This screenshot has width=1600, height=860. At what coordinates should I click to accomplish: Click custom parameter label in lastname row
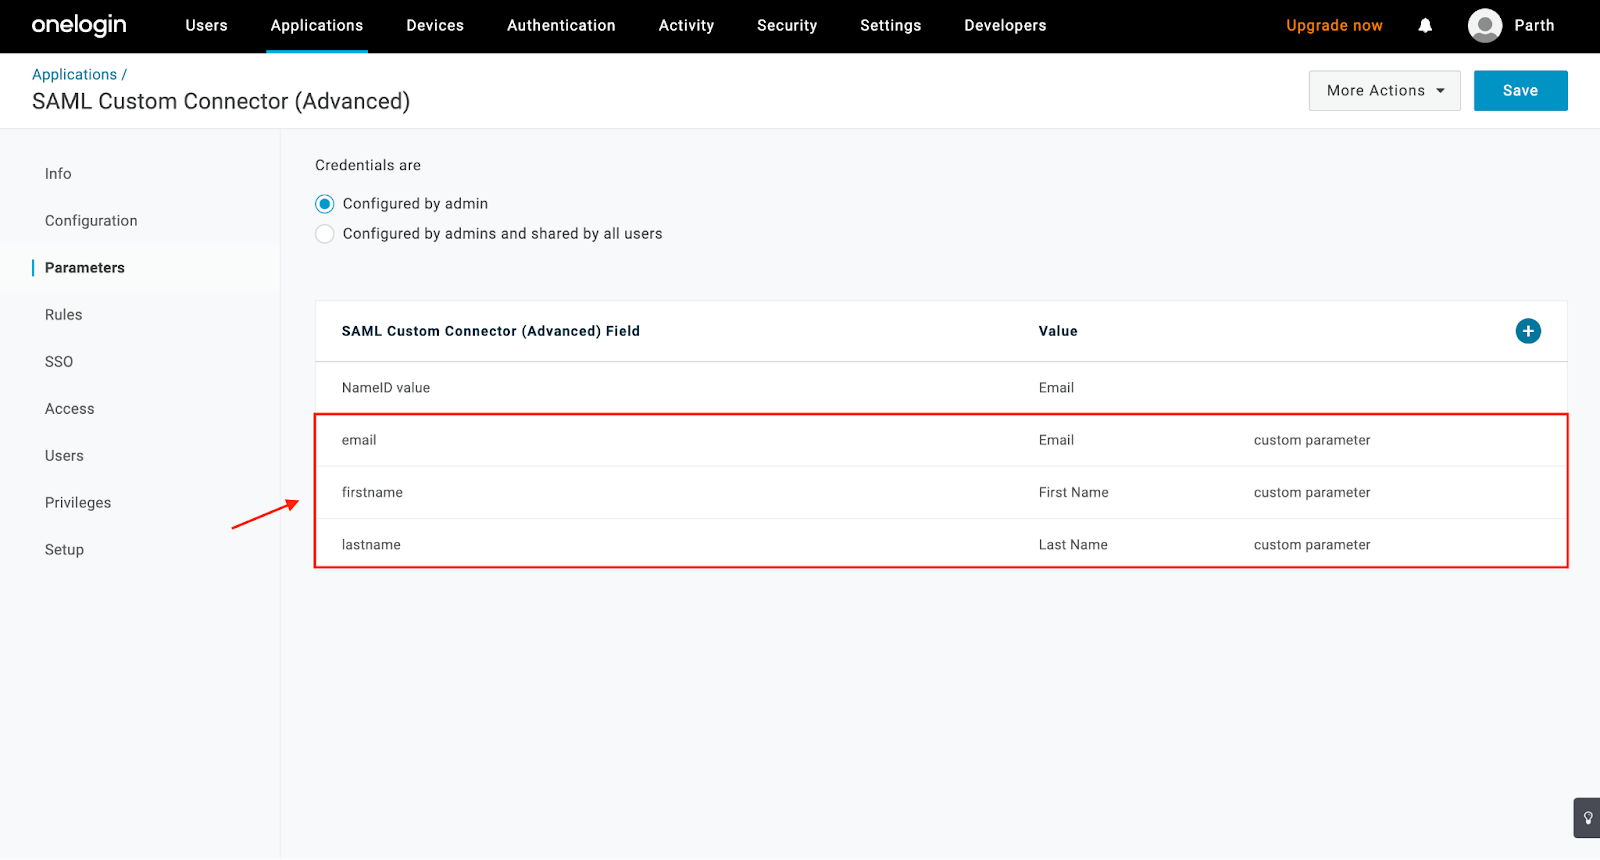[x=1312, y=545]
